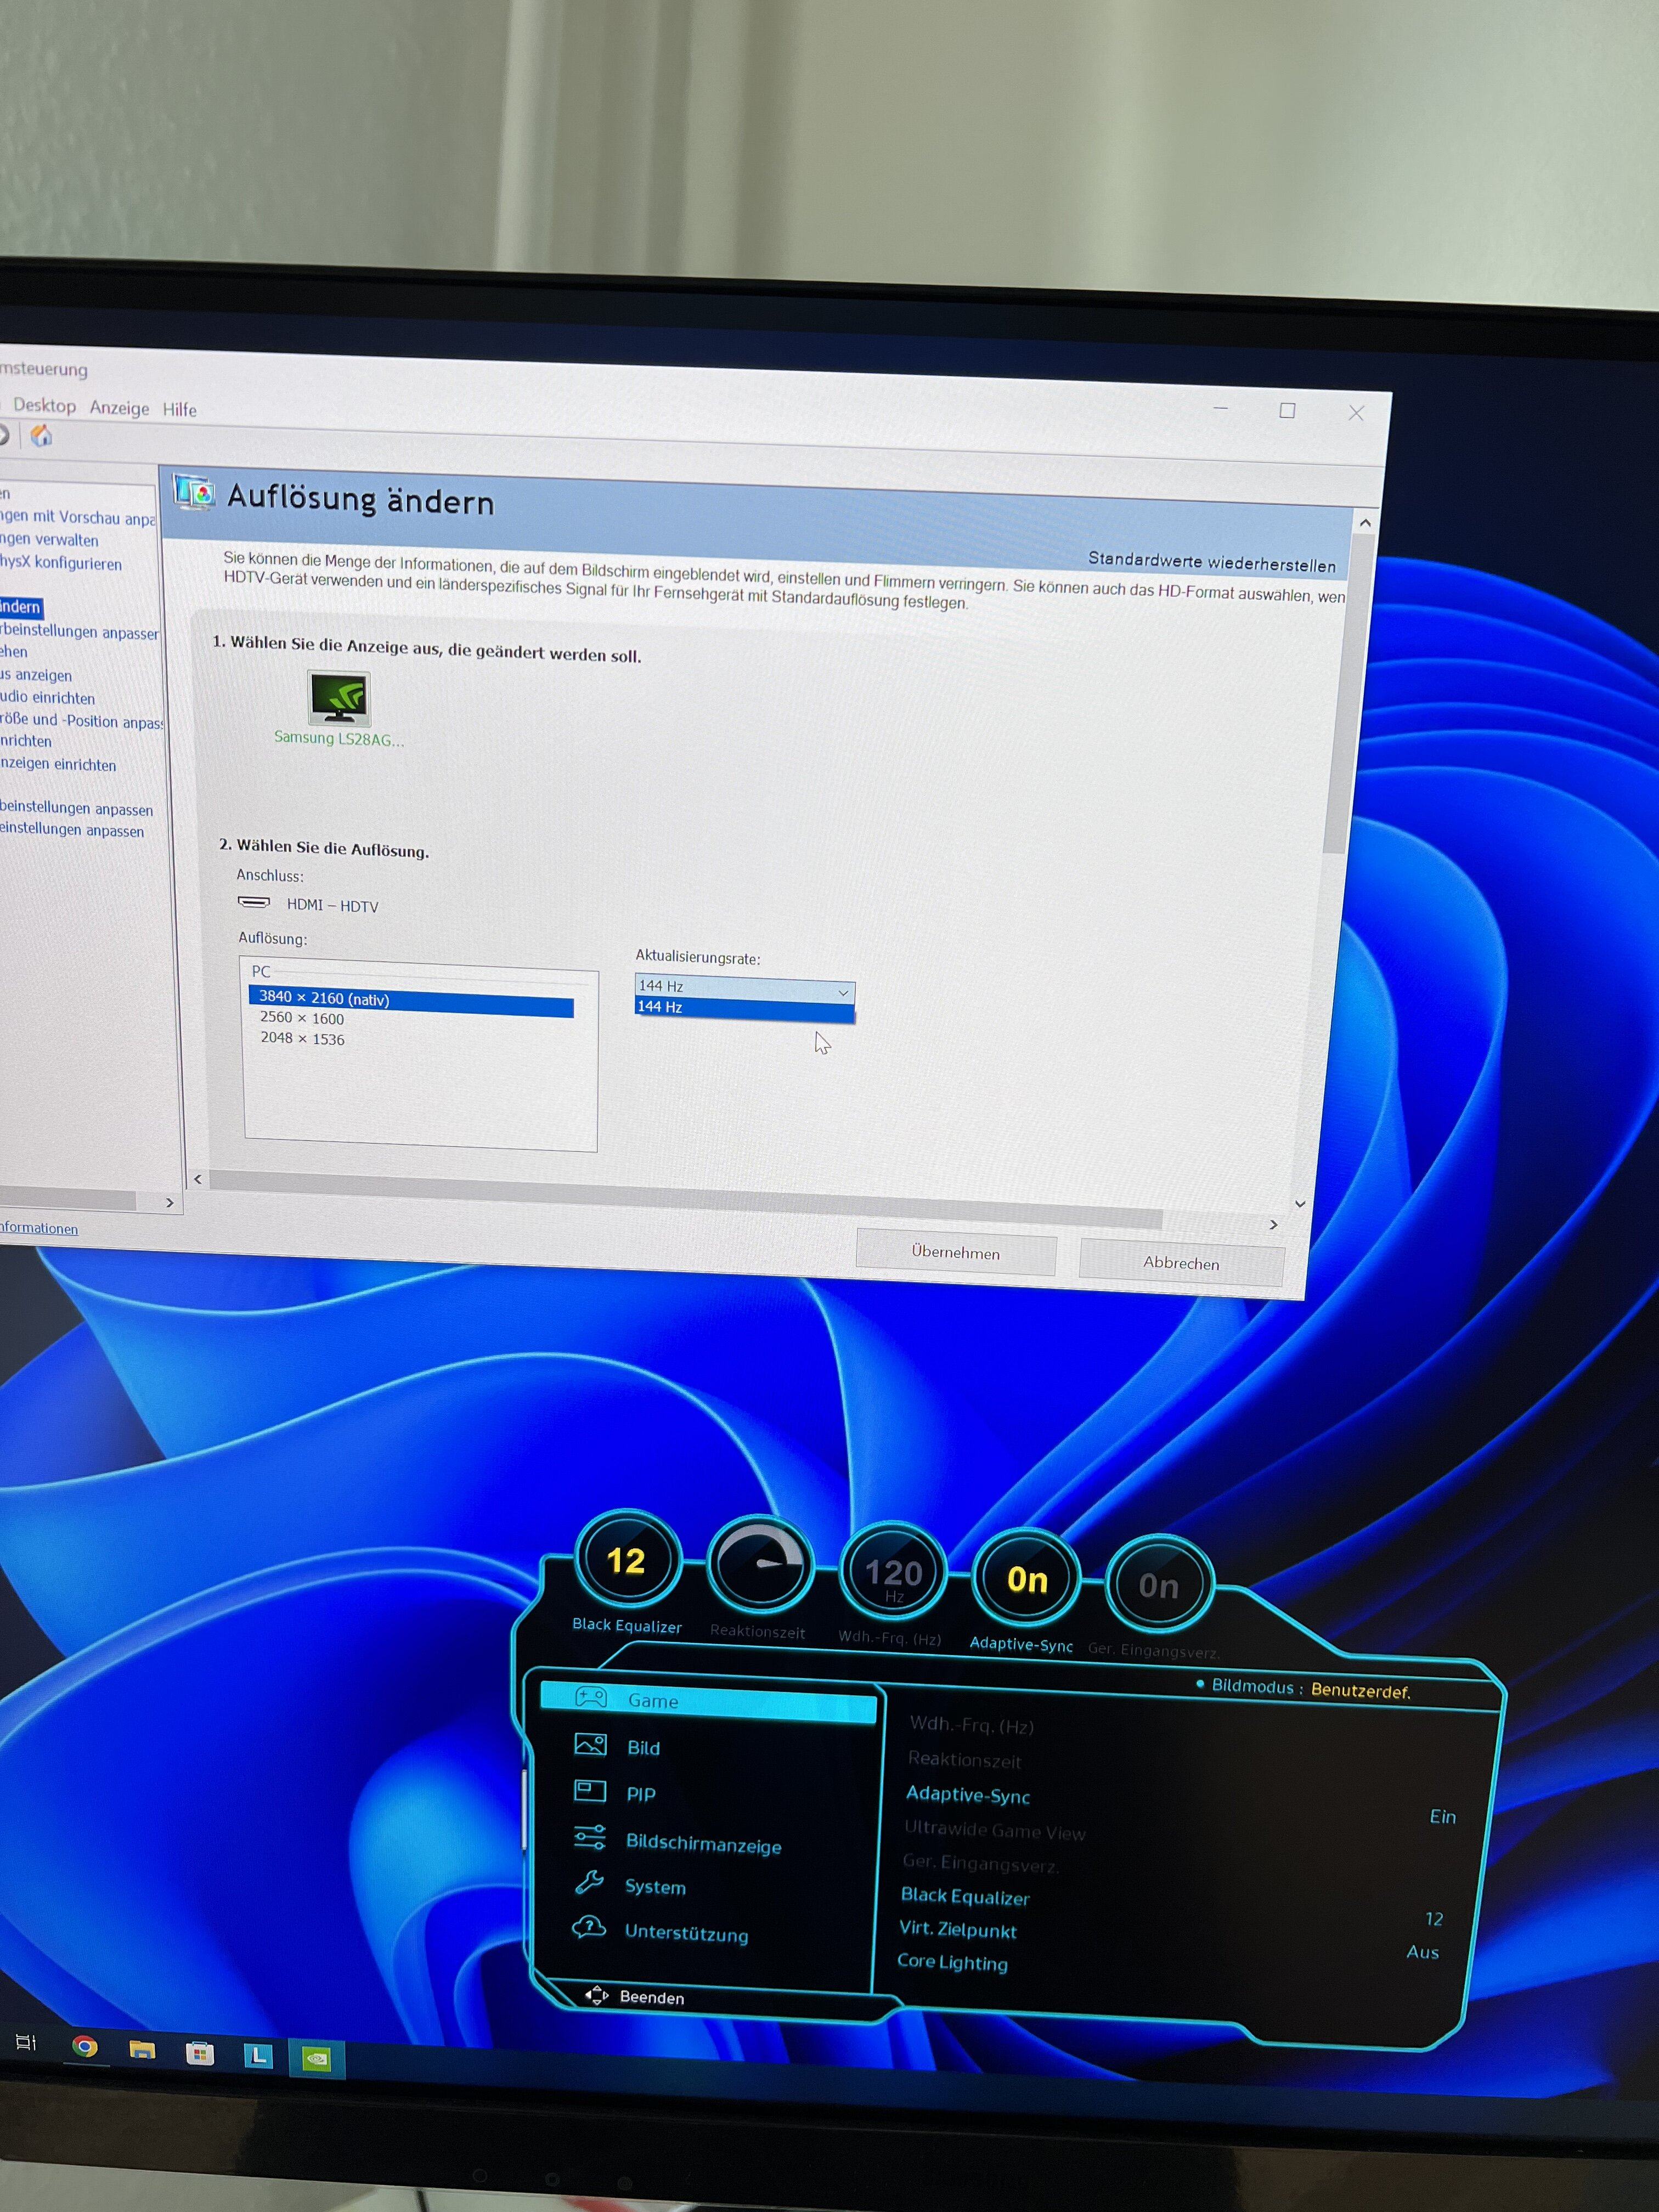The height and width of the screenshot is (2212, 1659).
Task: Click highlighted Auflösung ändern sidebar item
Action: 20,607
